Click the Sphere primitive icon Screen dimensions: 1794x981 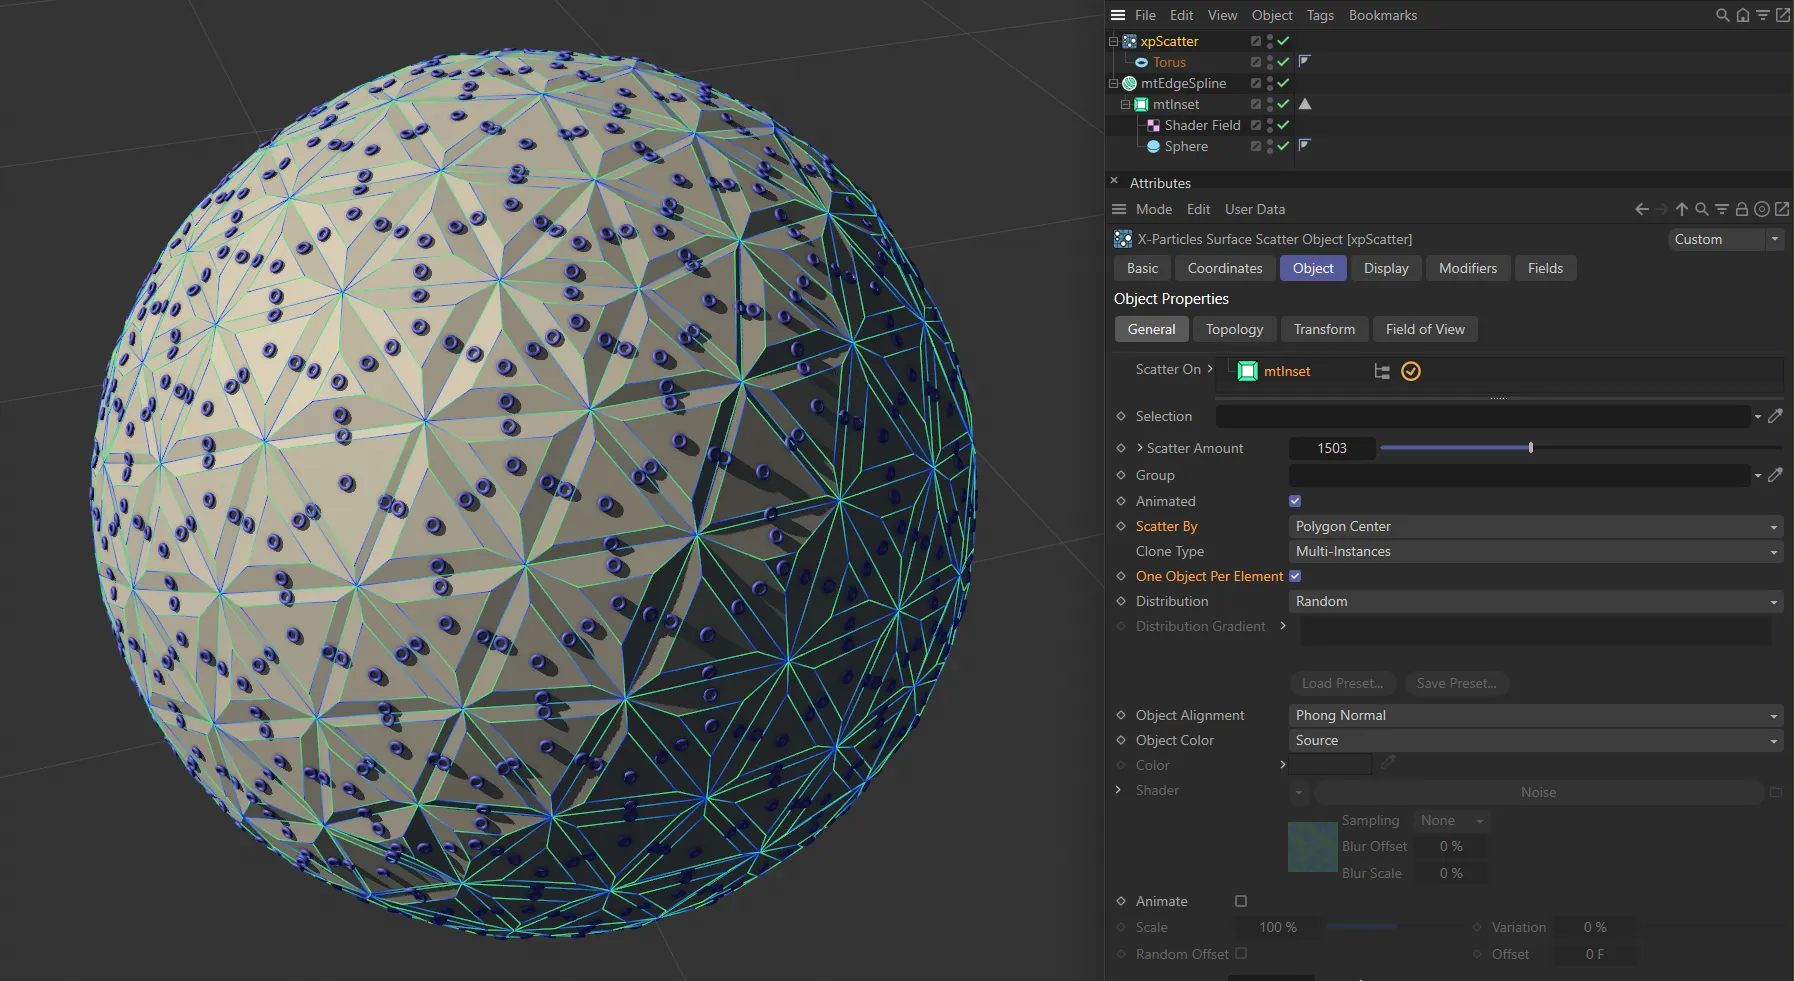(x=1155, y=146)
